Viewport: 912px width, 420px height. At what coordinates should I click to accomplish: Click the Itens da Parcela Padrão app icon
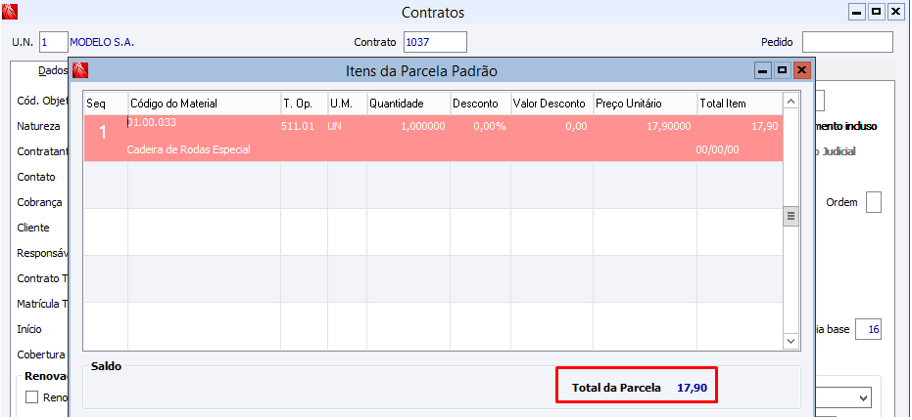coord(81,71)
